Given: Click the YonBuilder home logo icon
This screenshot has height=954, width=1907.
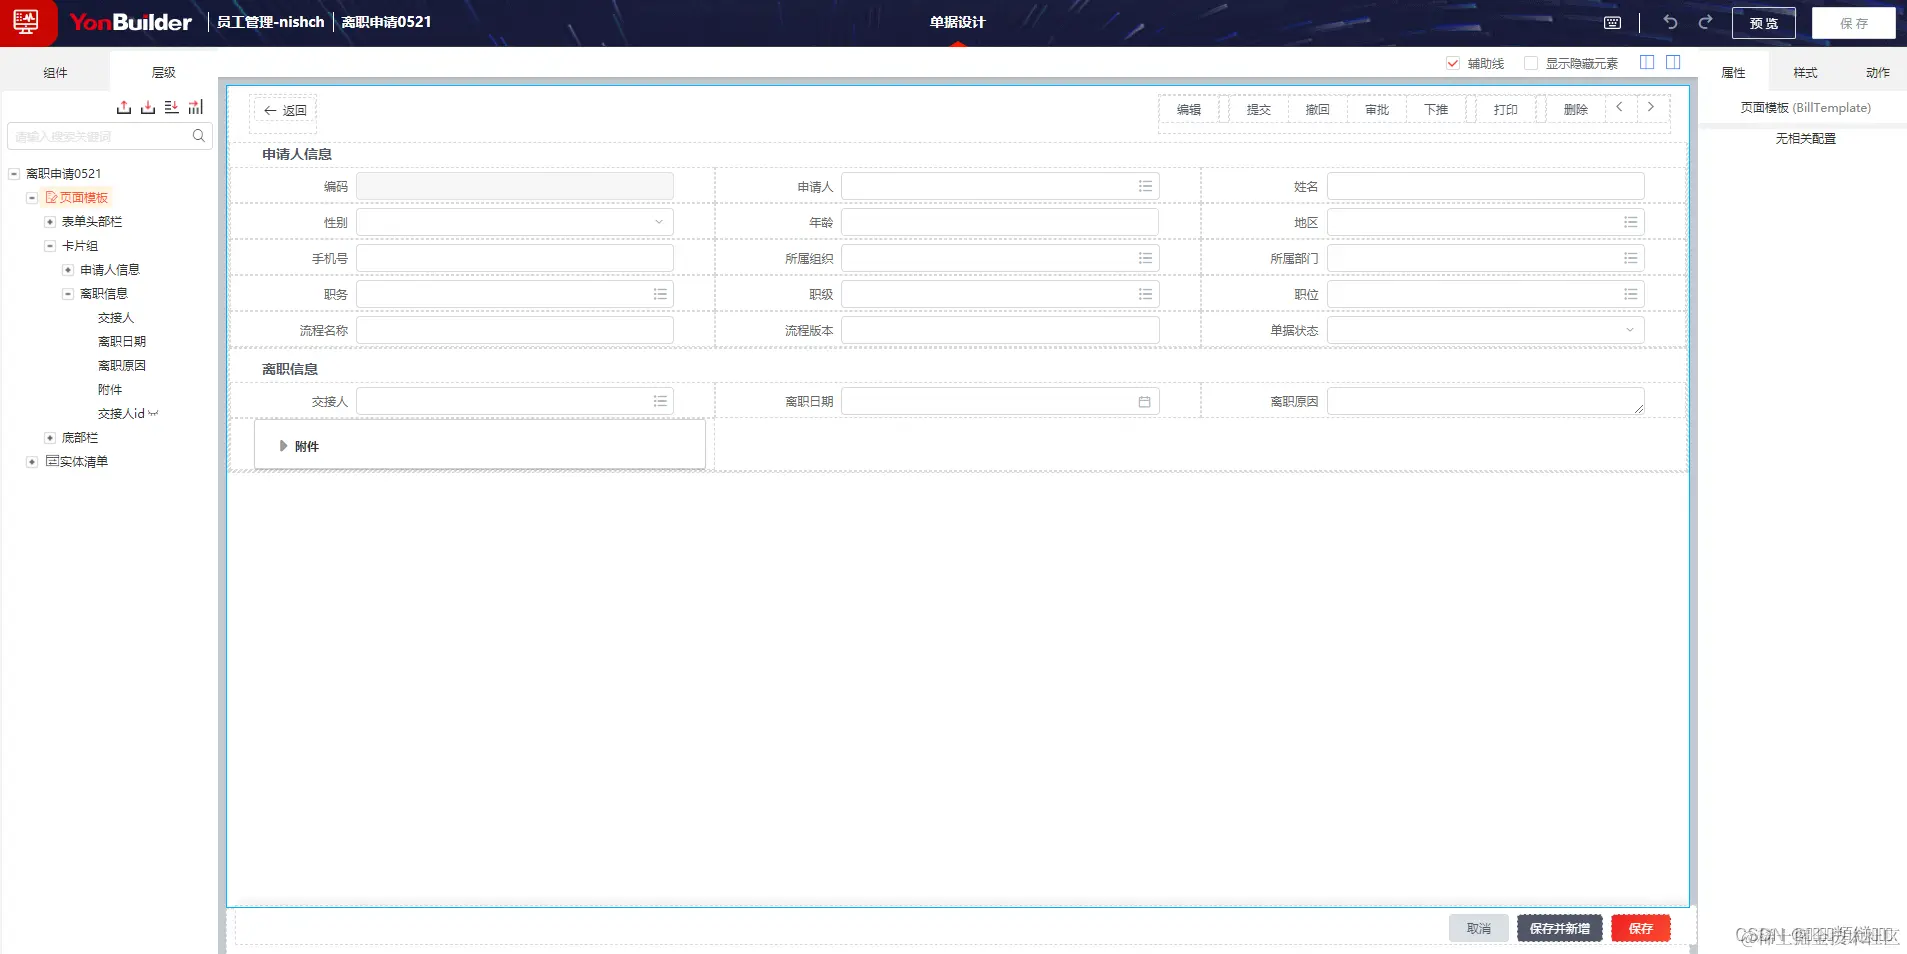Looking at the screenshot, I should pyautogui.click(x=26, y=22).
